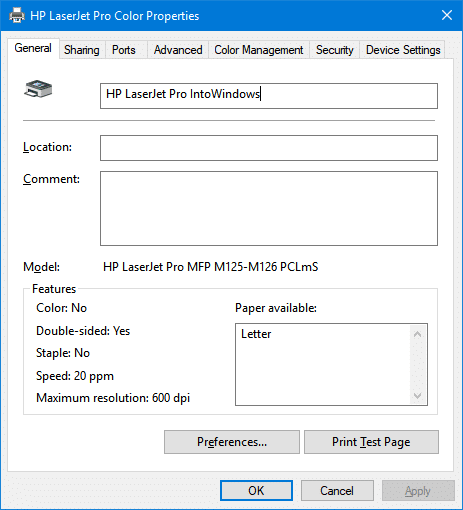Select Letter in the paper available list
Screen dimensions: 463x510
pos(256,334)
